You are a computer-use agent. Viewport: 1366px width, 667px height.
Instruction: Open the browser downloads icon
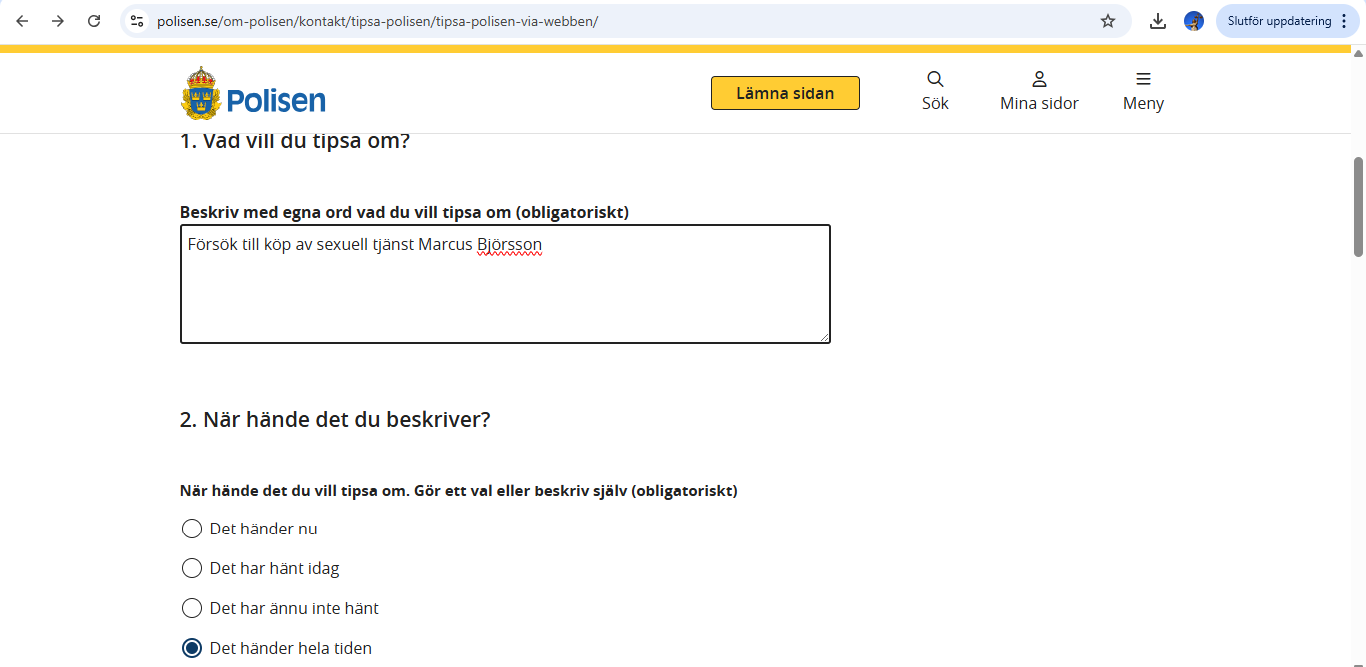(x=1158, y=21)
